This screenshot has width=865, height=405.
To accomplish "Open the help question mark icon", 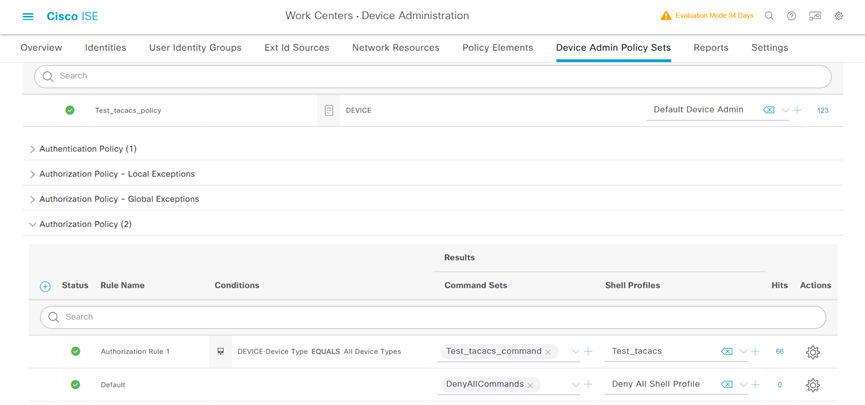I will pyautogui.click(x=792, y=16).
